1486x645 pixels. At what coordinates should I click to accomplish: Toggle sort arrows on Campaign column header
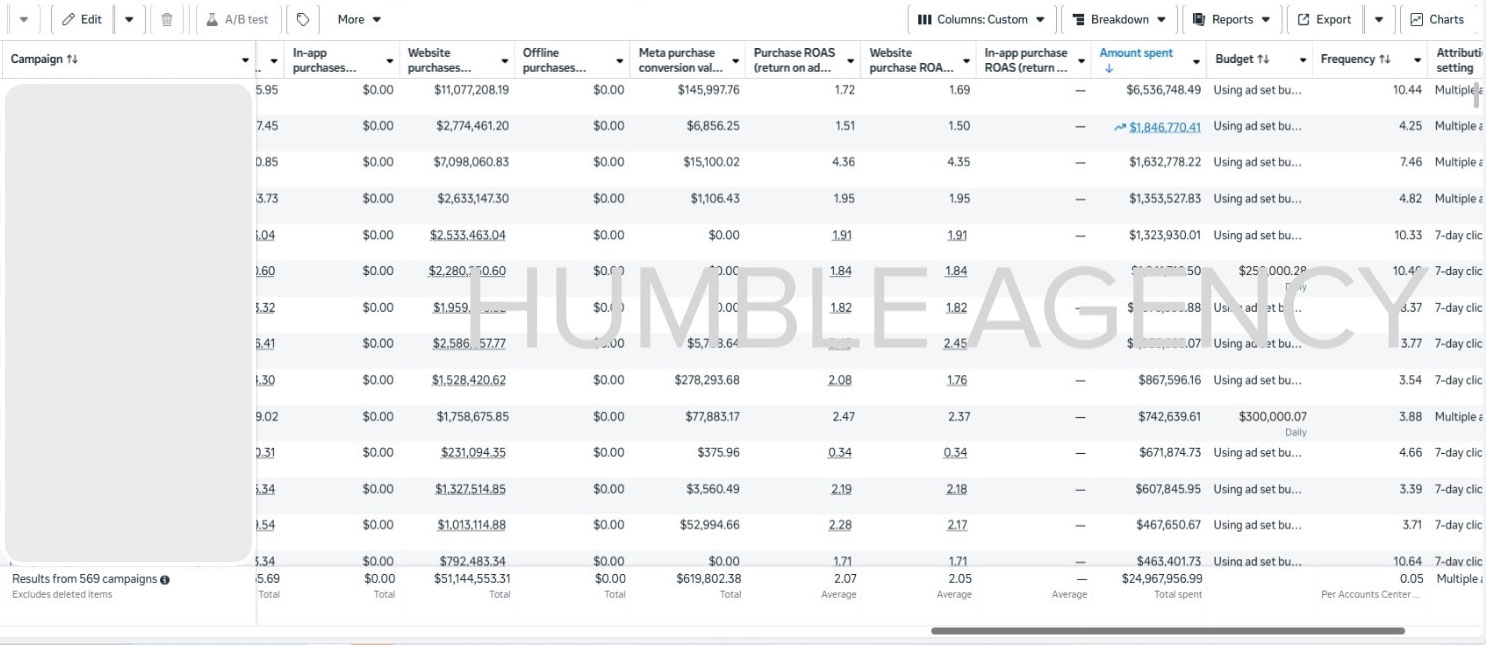coord(72,59)
